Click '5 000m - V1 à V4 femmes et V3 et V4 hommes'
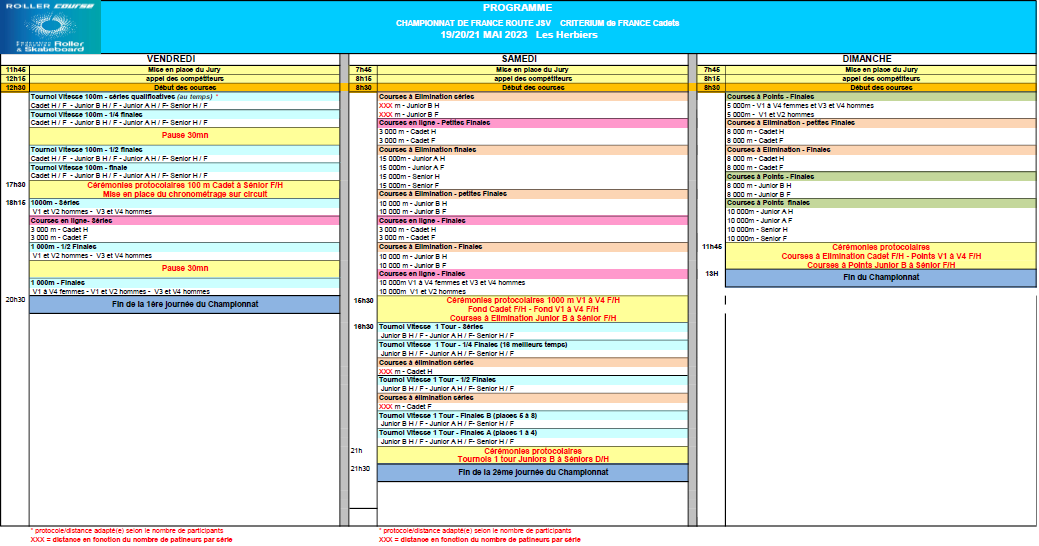 [800, 105]
